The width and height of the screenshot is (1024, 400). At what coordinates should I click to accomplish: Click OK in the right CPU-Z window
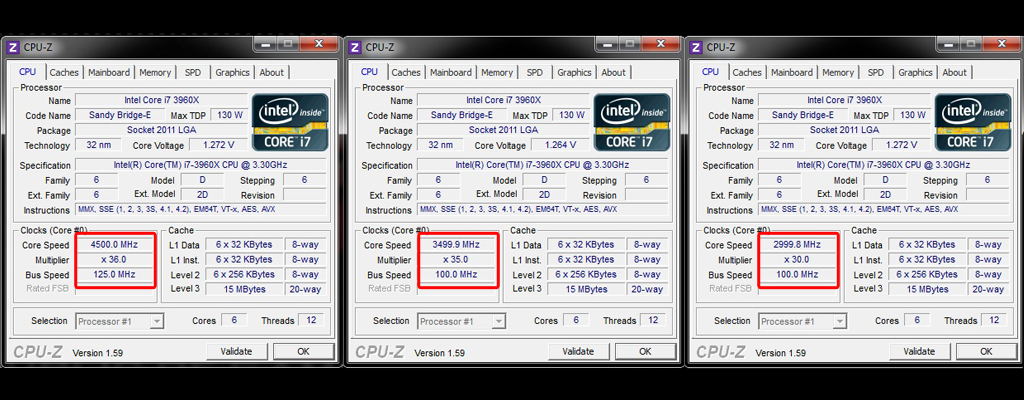tap(987, 352)
